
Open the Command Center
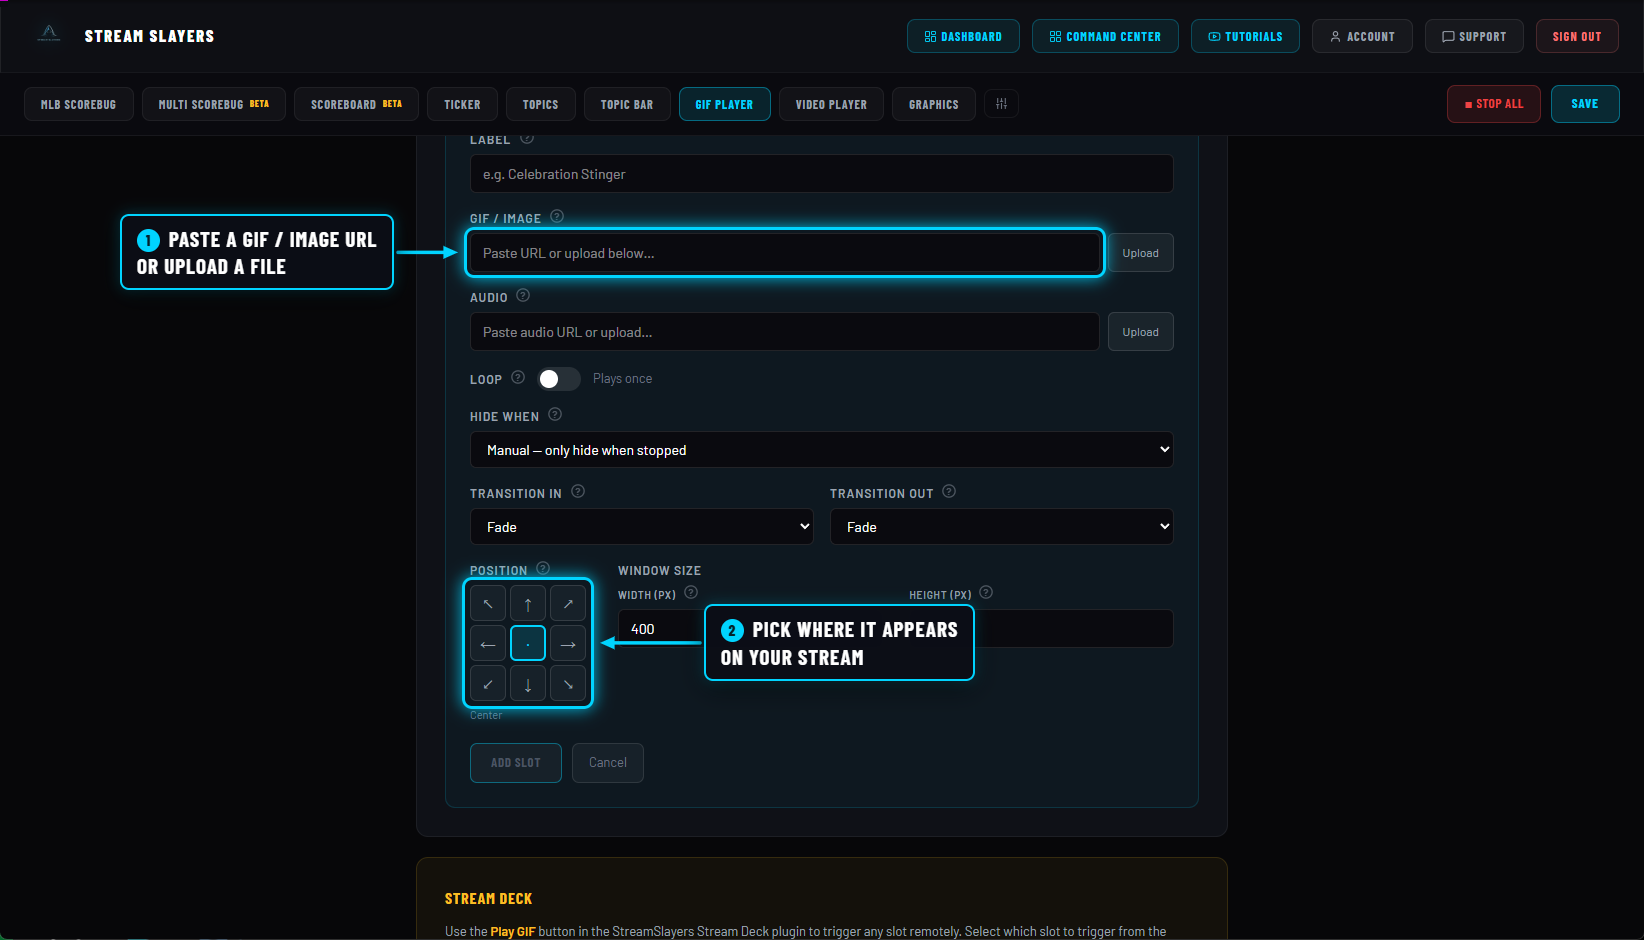[1105, 36]
